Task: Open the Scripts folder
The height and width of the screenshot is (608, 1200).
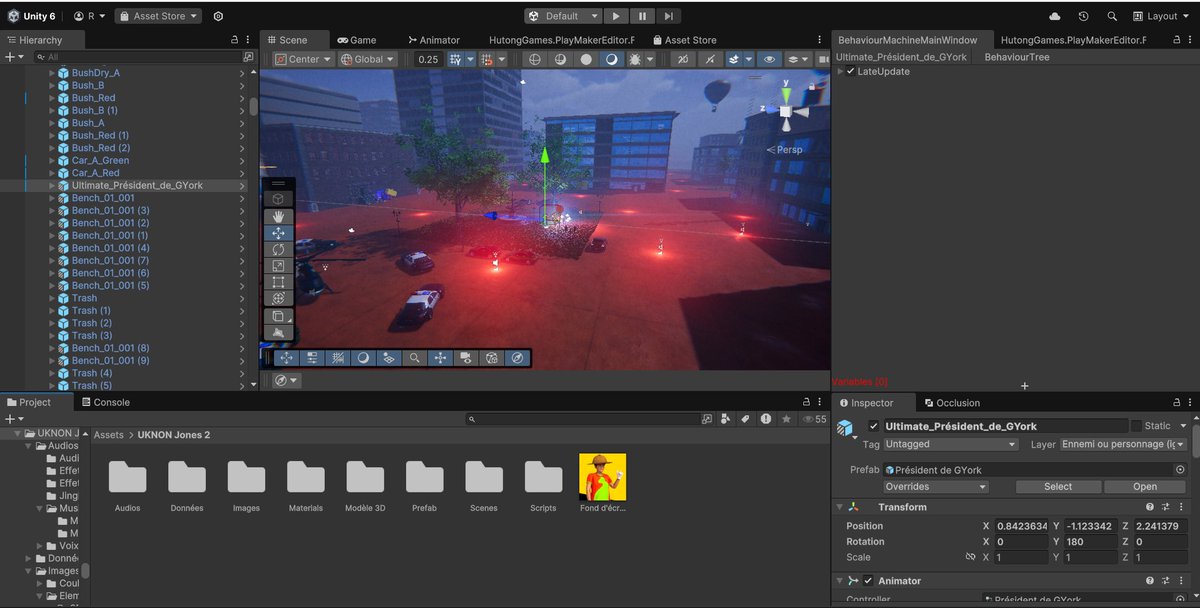Action: [543, 485]
